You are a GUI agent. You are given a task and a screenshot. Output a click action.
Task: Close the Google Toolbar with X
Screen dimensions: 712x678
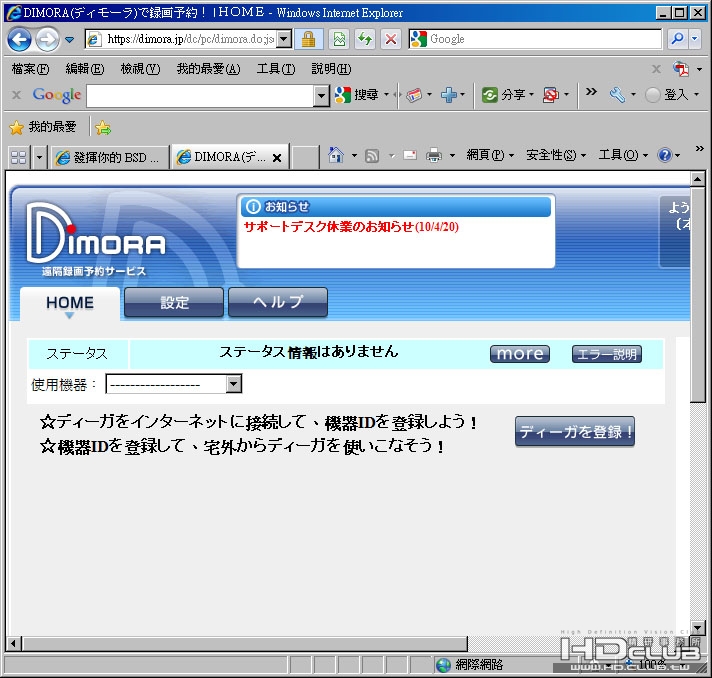(x=16, y=95)
